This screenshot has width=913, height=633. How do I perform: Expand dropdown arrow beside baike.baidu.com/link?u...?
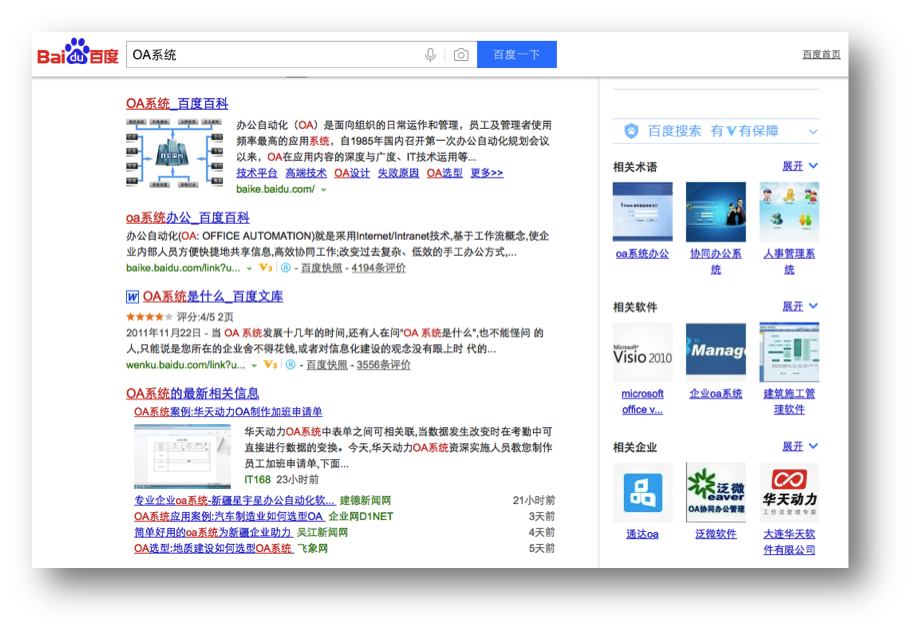[x=249, y=268]
